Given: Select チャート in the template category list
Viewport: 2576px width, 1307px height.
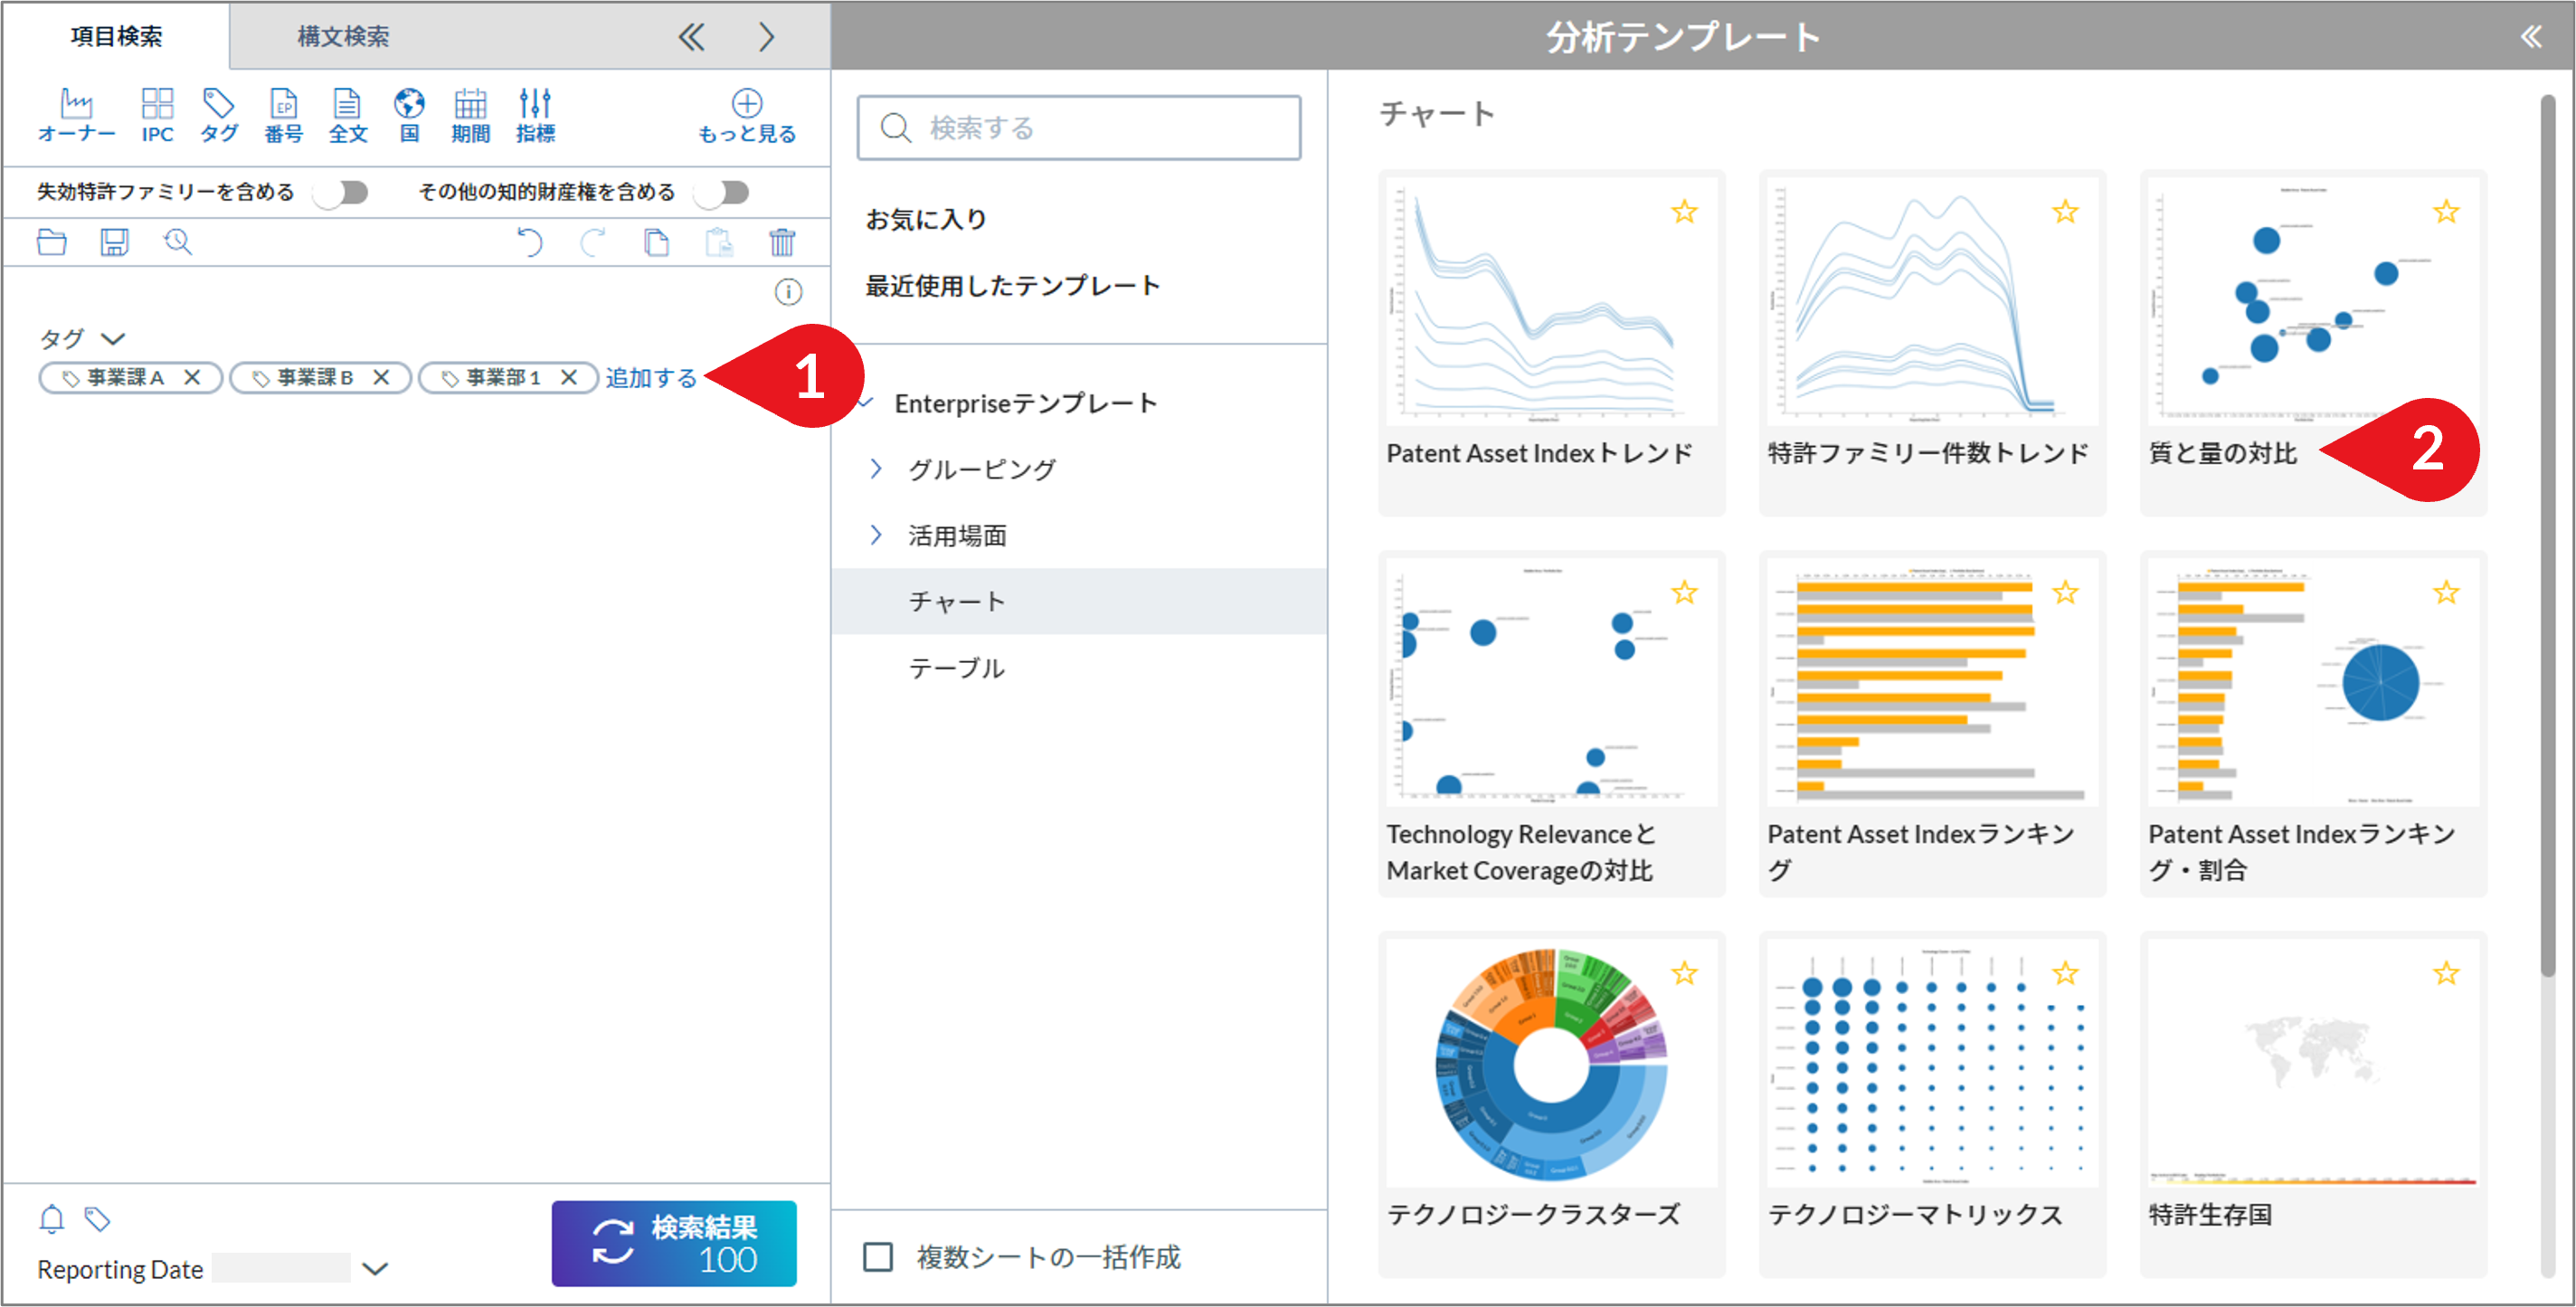Looking at the screenshot, I should (x=956, y=601).
